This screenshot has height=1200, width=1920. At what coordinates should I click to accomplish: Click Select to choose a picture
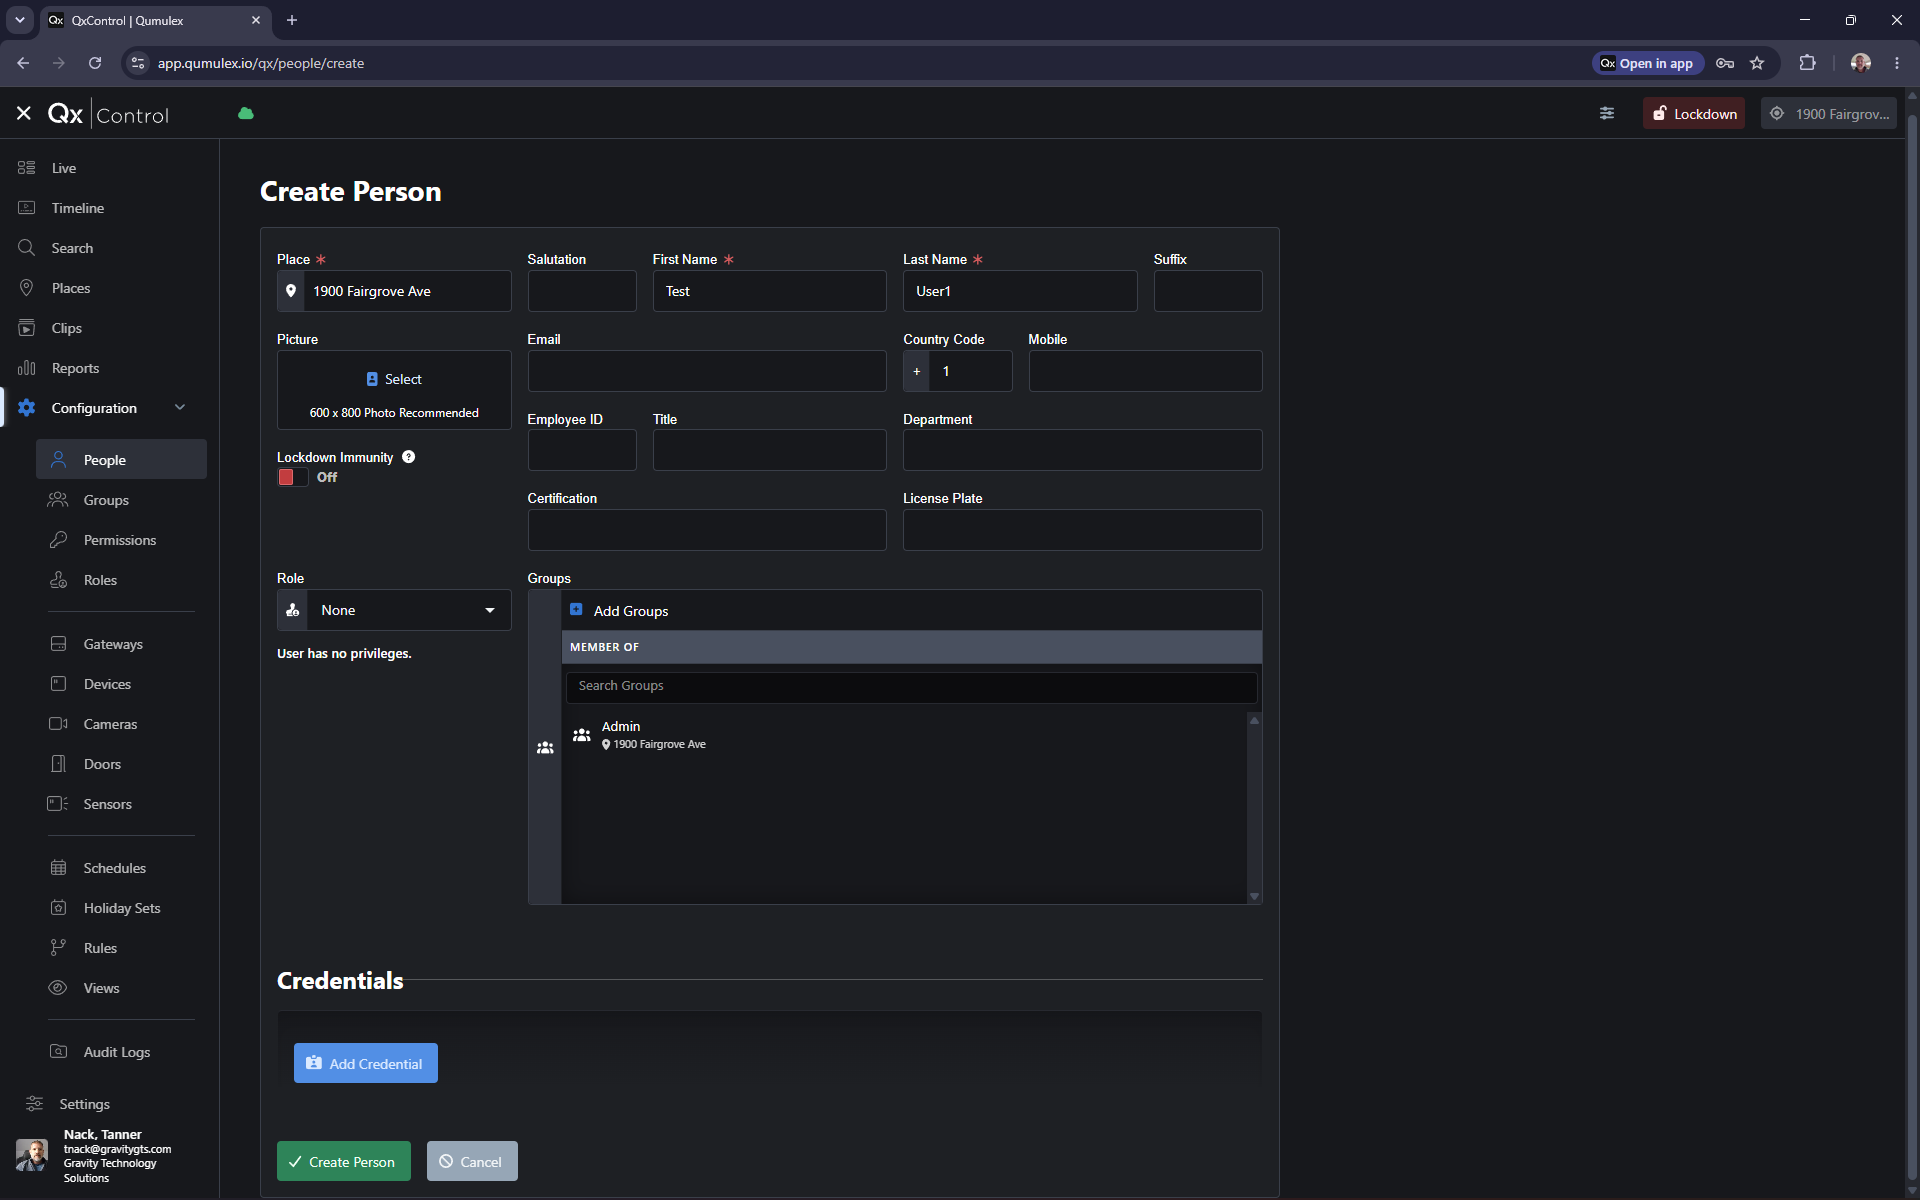tap(394, 379)
